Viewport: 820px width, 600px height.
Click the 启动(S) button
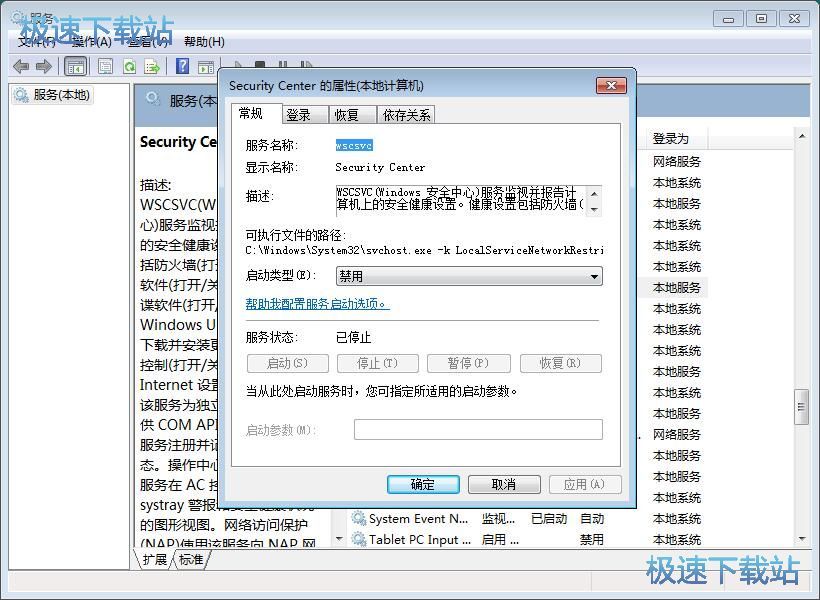288,363
